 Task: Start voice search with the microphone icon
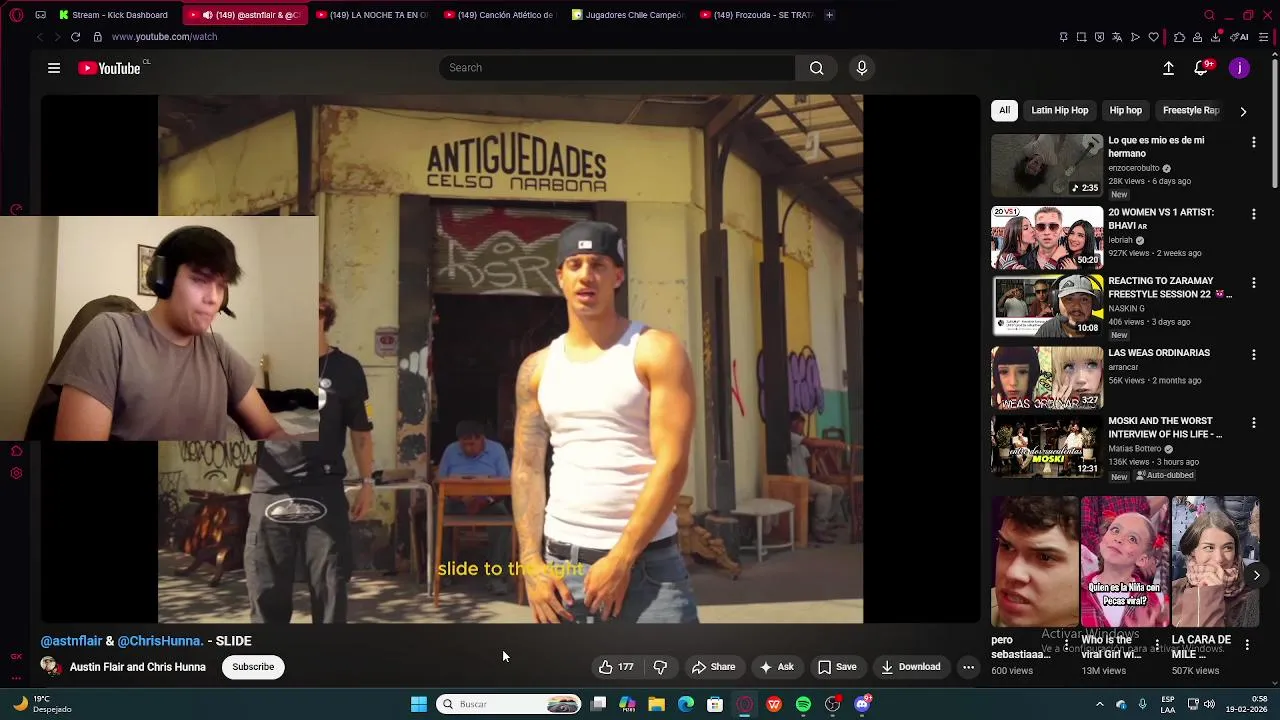tap(862, 68)
